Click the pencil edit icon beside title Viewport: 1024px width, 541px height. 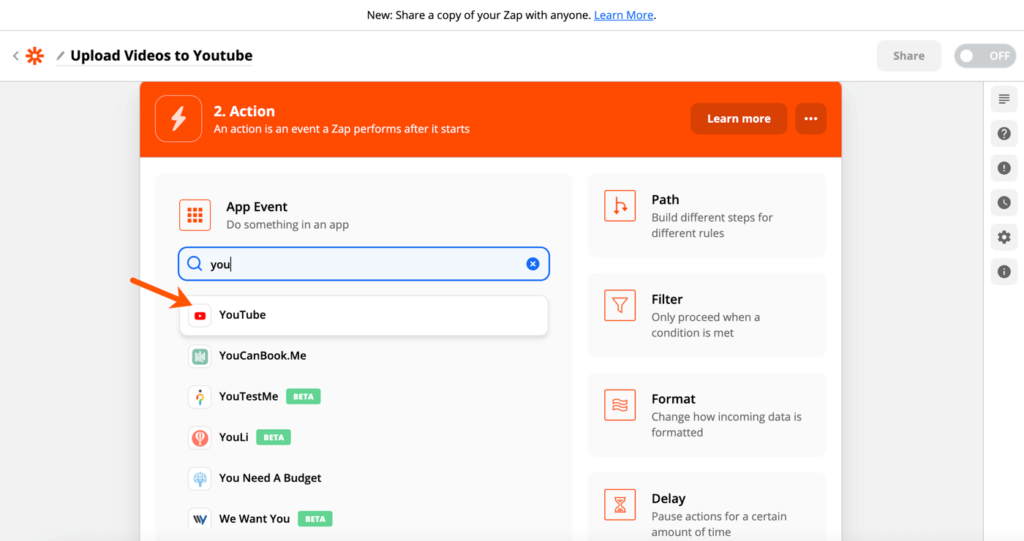point(61,56)
